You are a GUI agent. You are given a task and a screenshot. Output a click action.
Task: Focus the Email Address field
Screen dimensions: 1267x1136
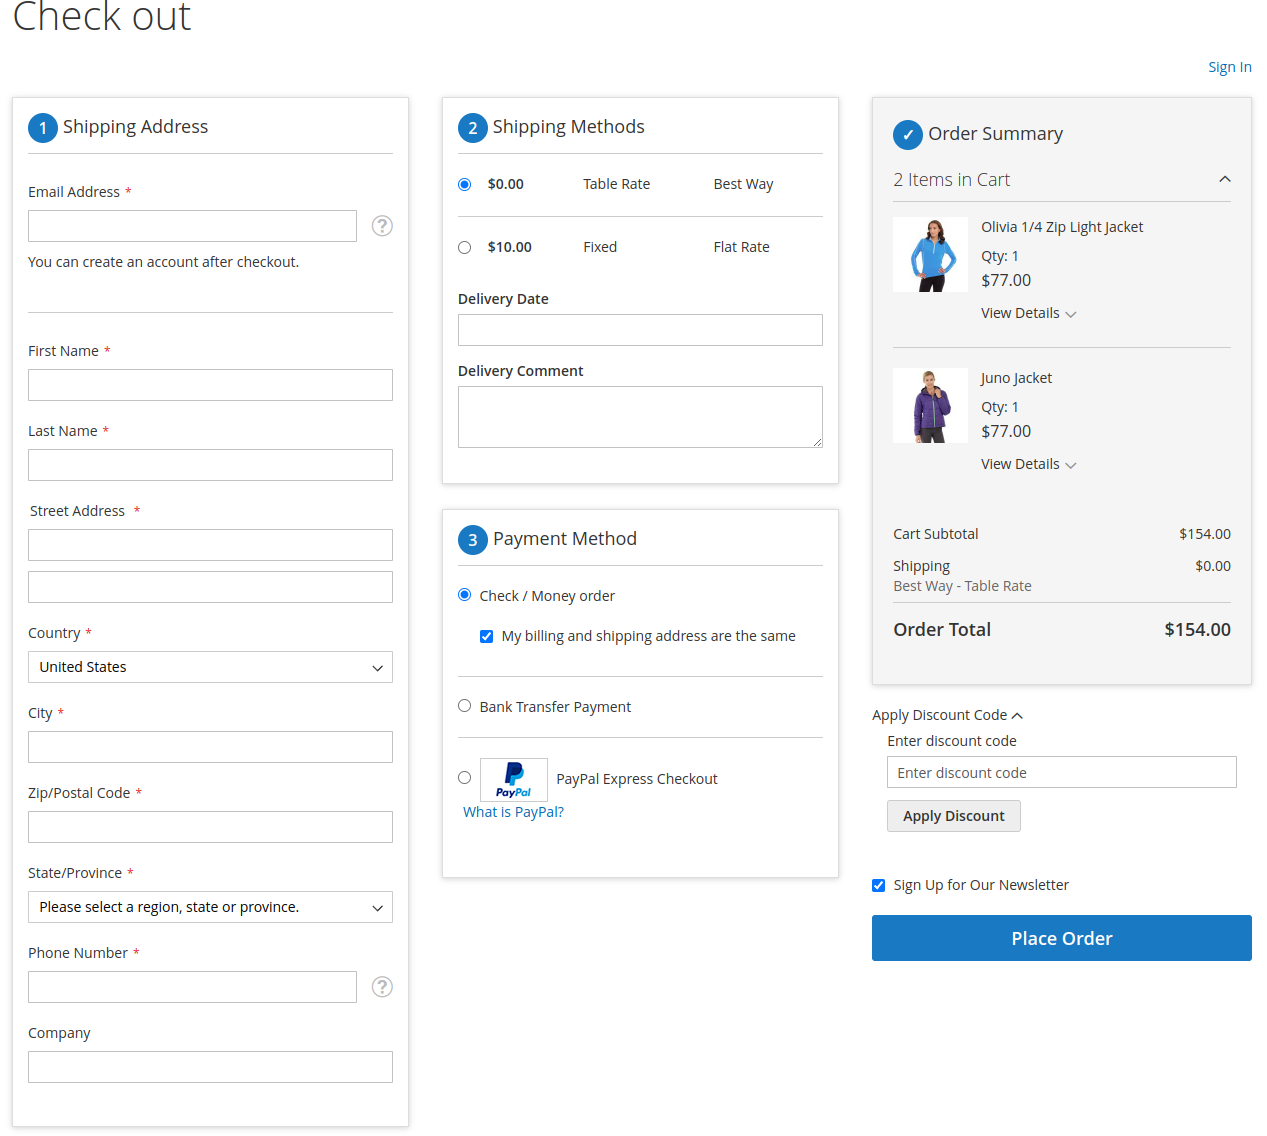192,226
